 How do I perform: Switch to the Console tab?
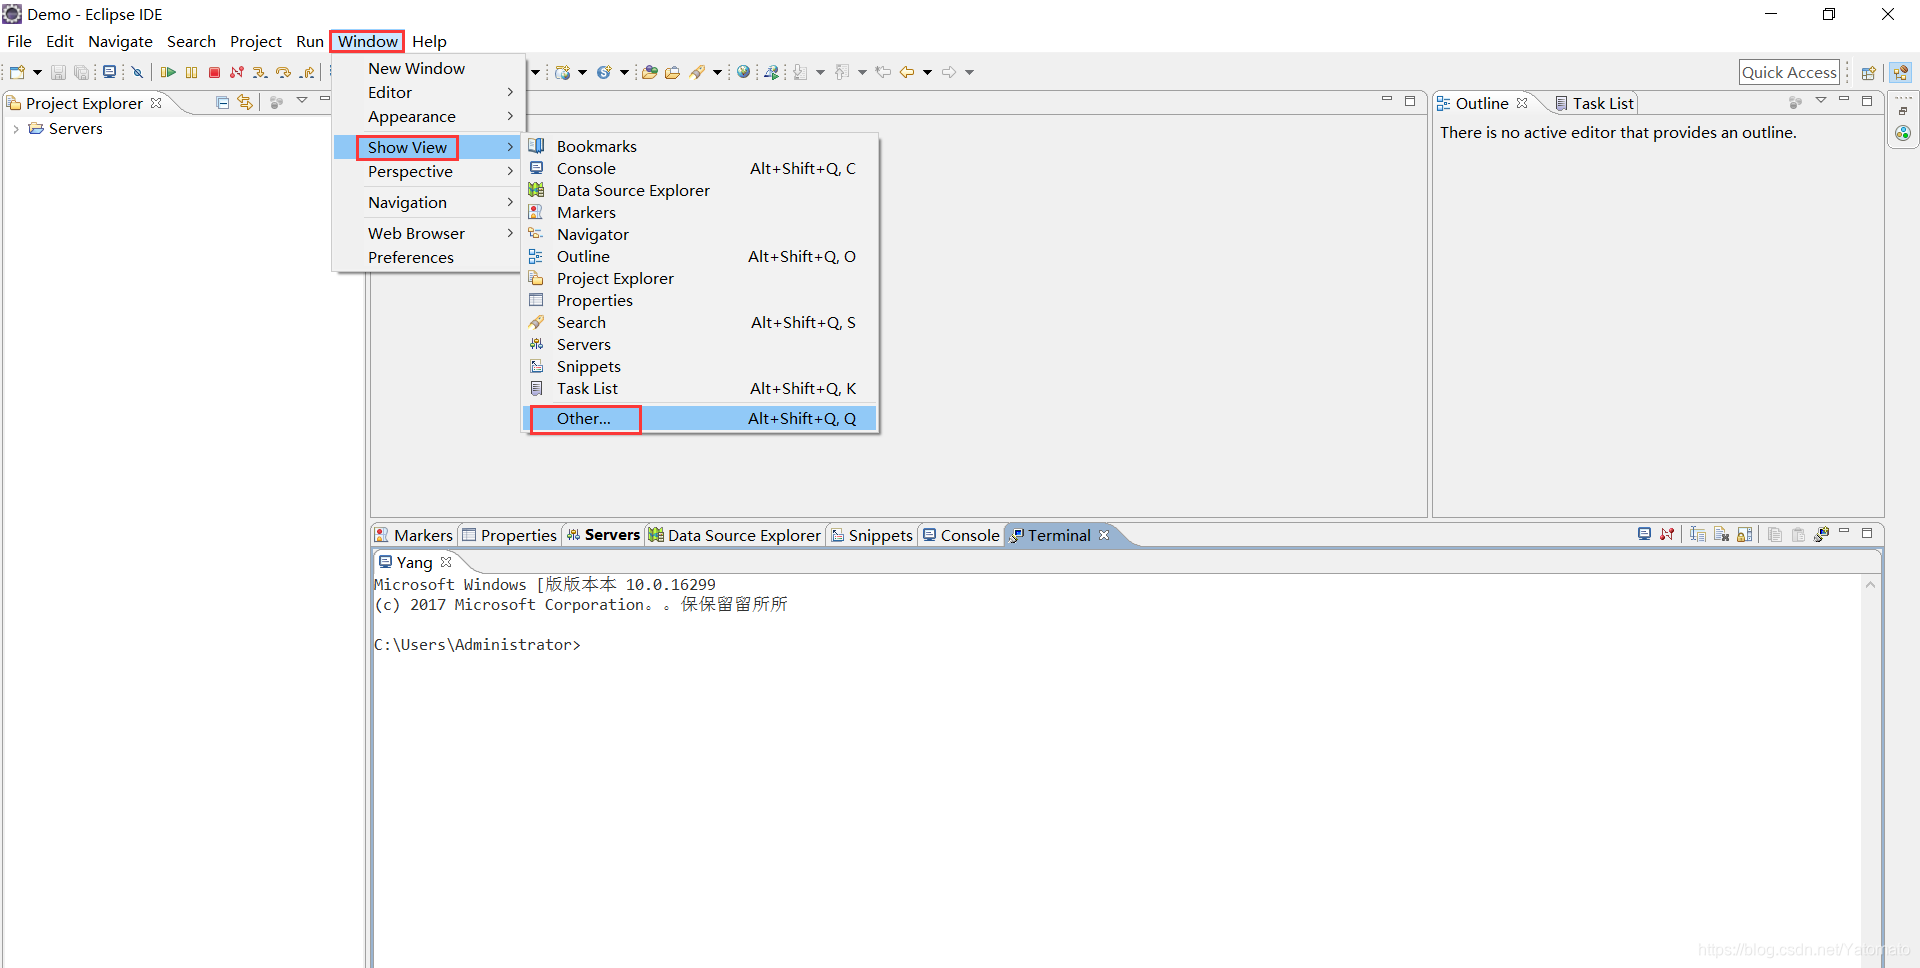(x=961, y=535)
